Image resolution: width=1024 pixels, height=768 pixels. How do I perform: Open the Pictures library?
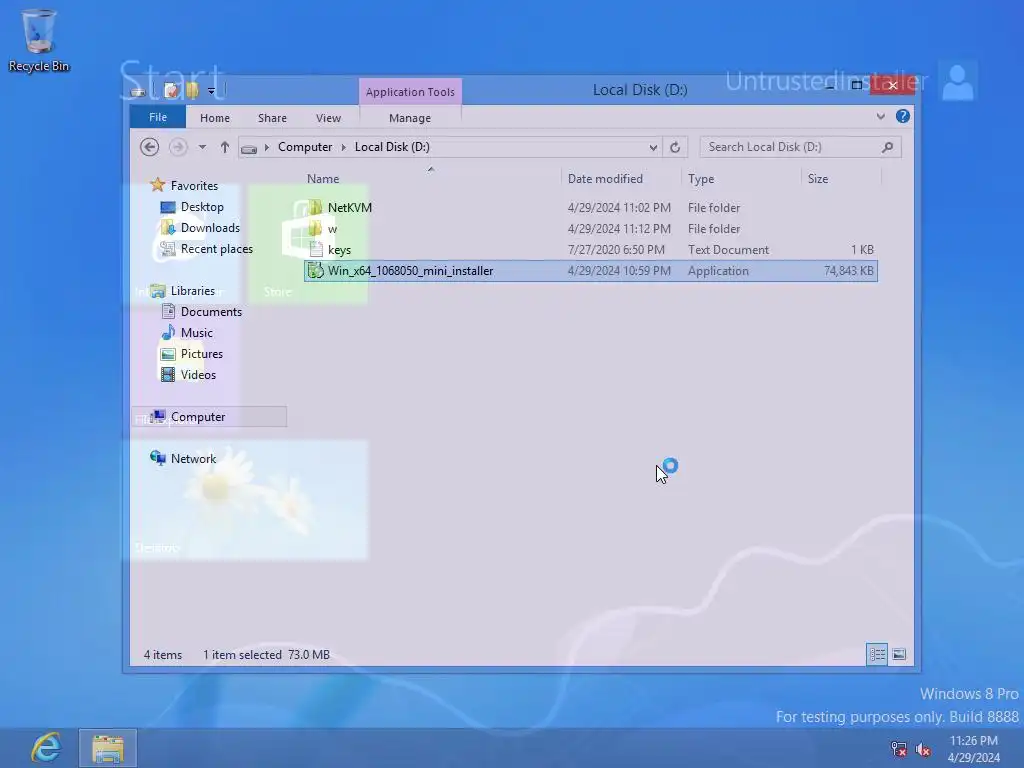[202, 354]
